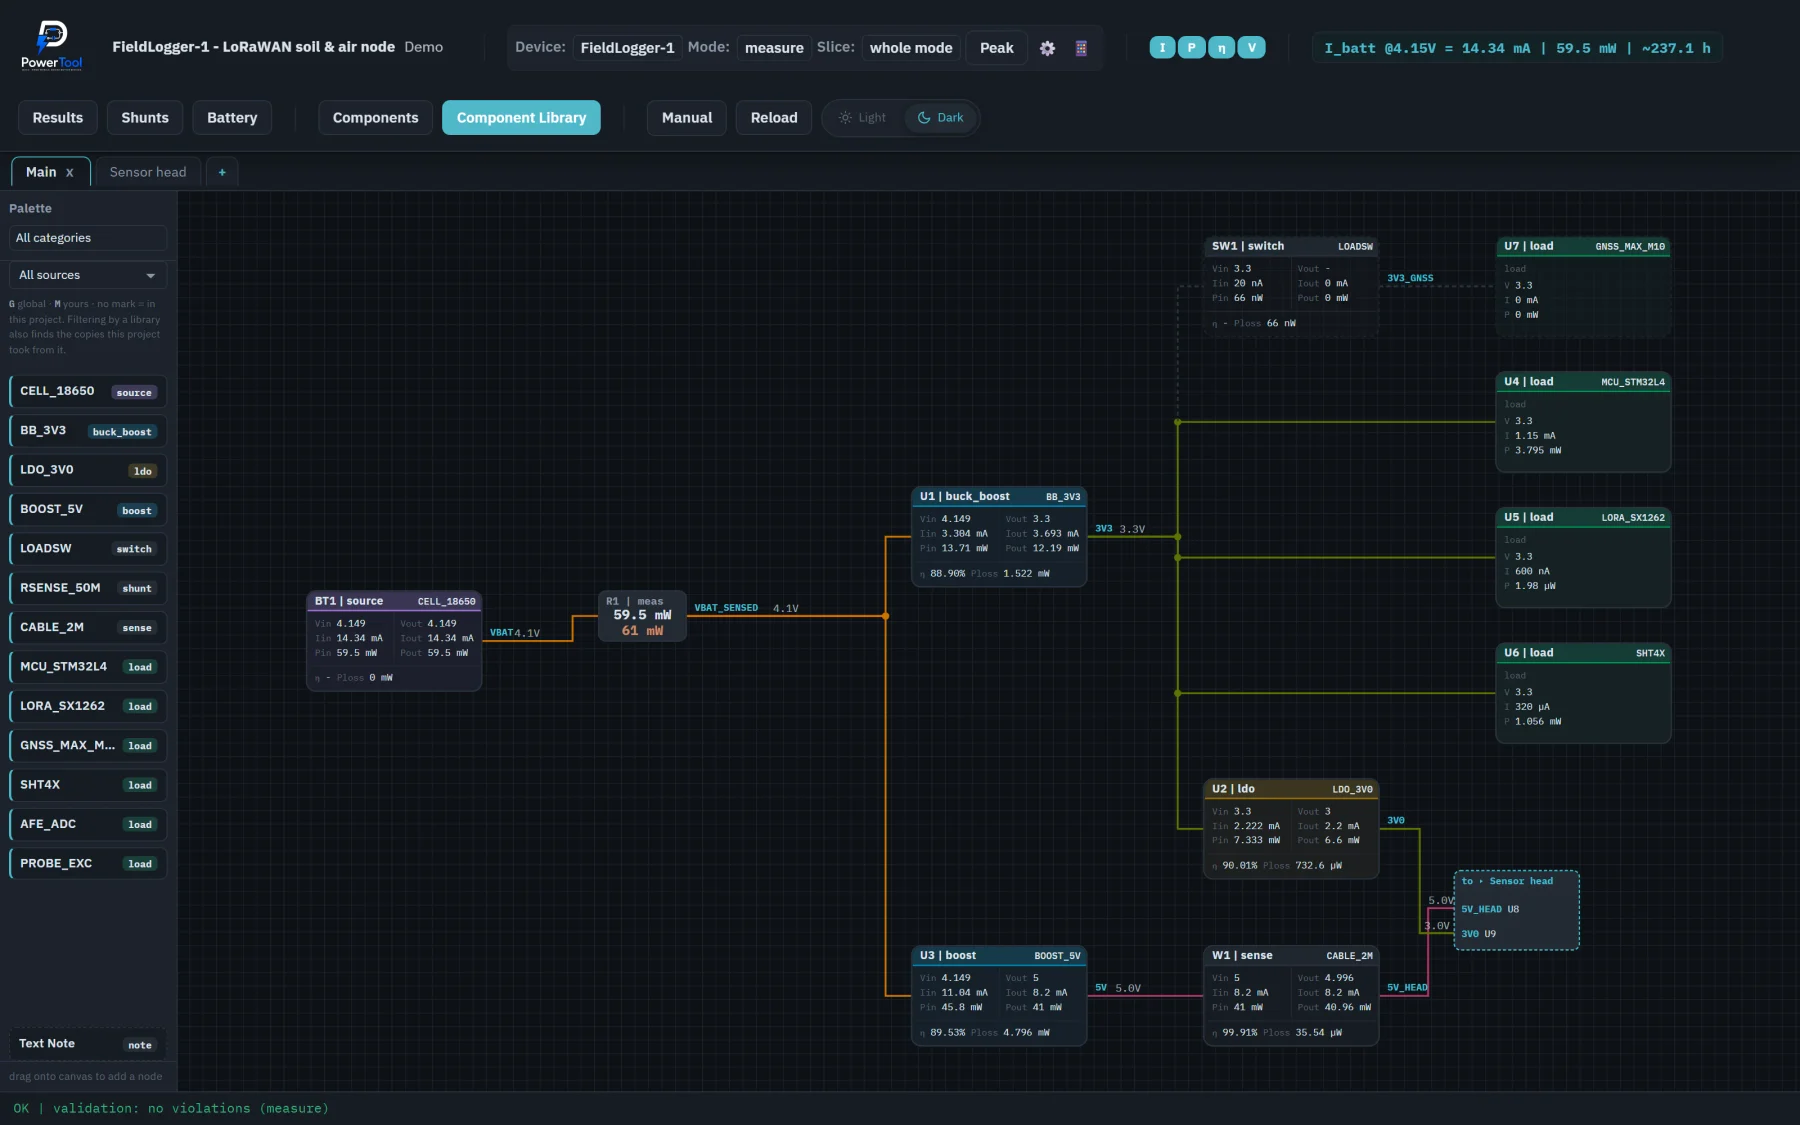The width and height of the screenshot is (1800, 1125).
Task: Open the calculator icon in toolbar
Action: pyautogui.click(x=1081, y=48)
